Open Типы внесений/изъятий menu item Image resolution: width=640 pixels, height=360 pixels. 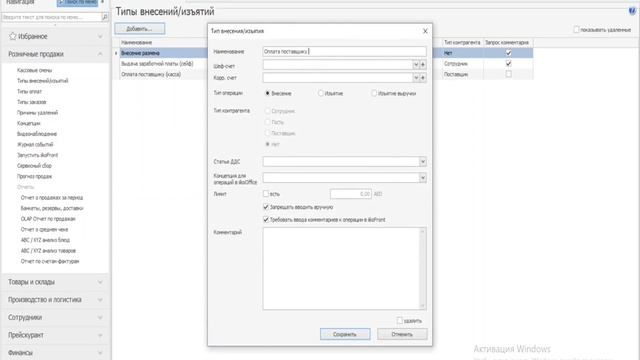42,81
